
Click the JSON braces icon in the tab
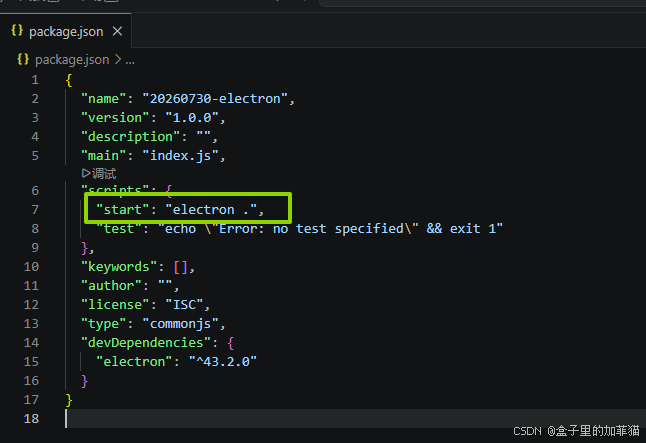[17, 30]
